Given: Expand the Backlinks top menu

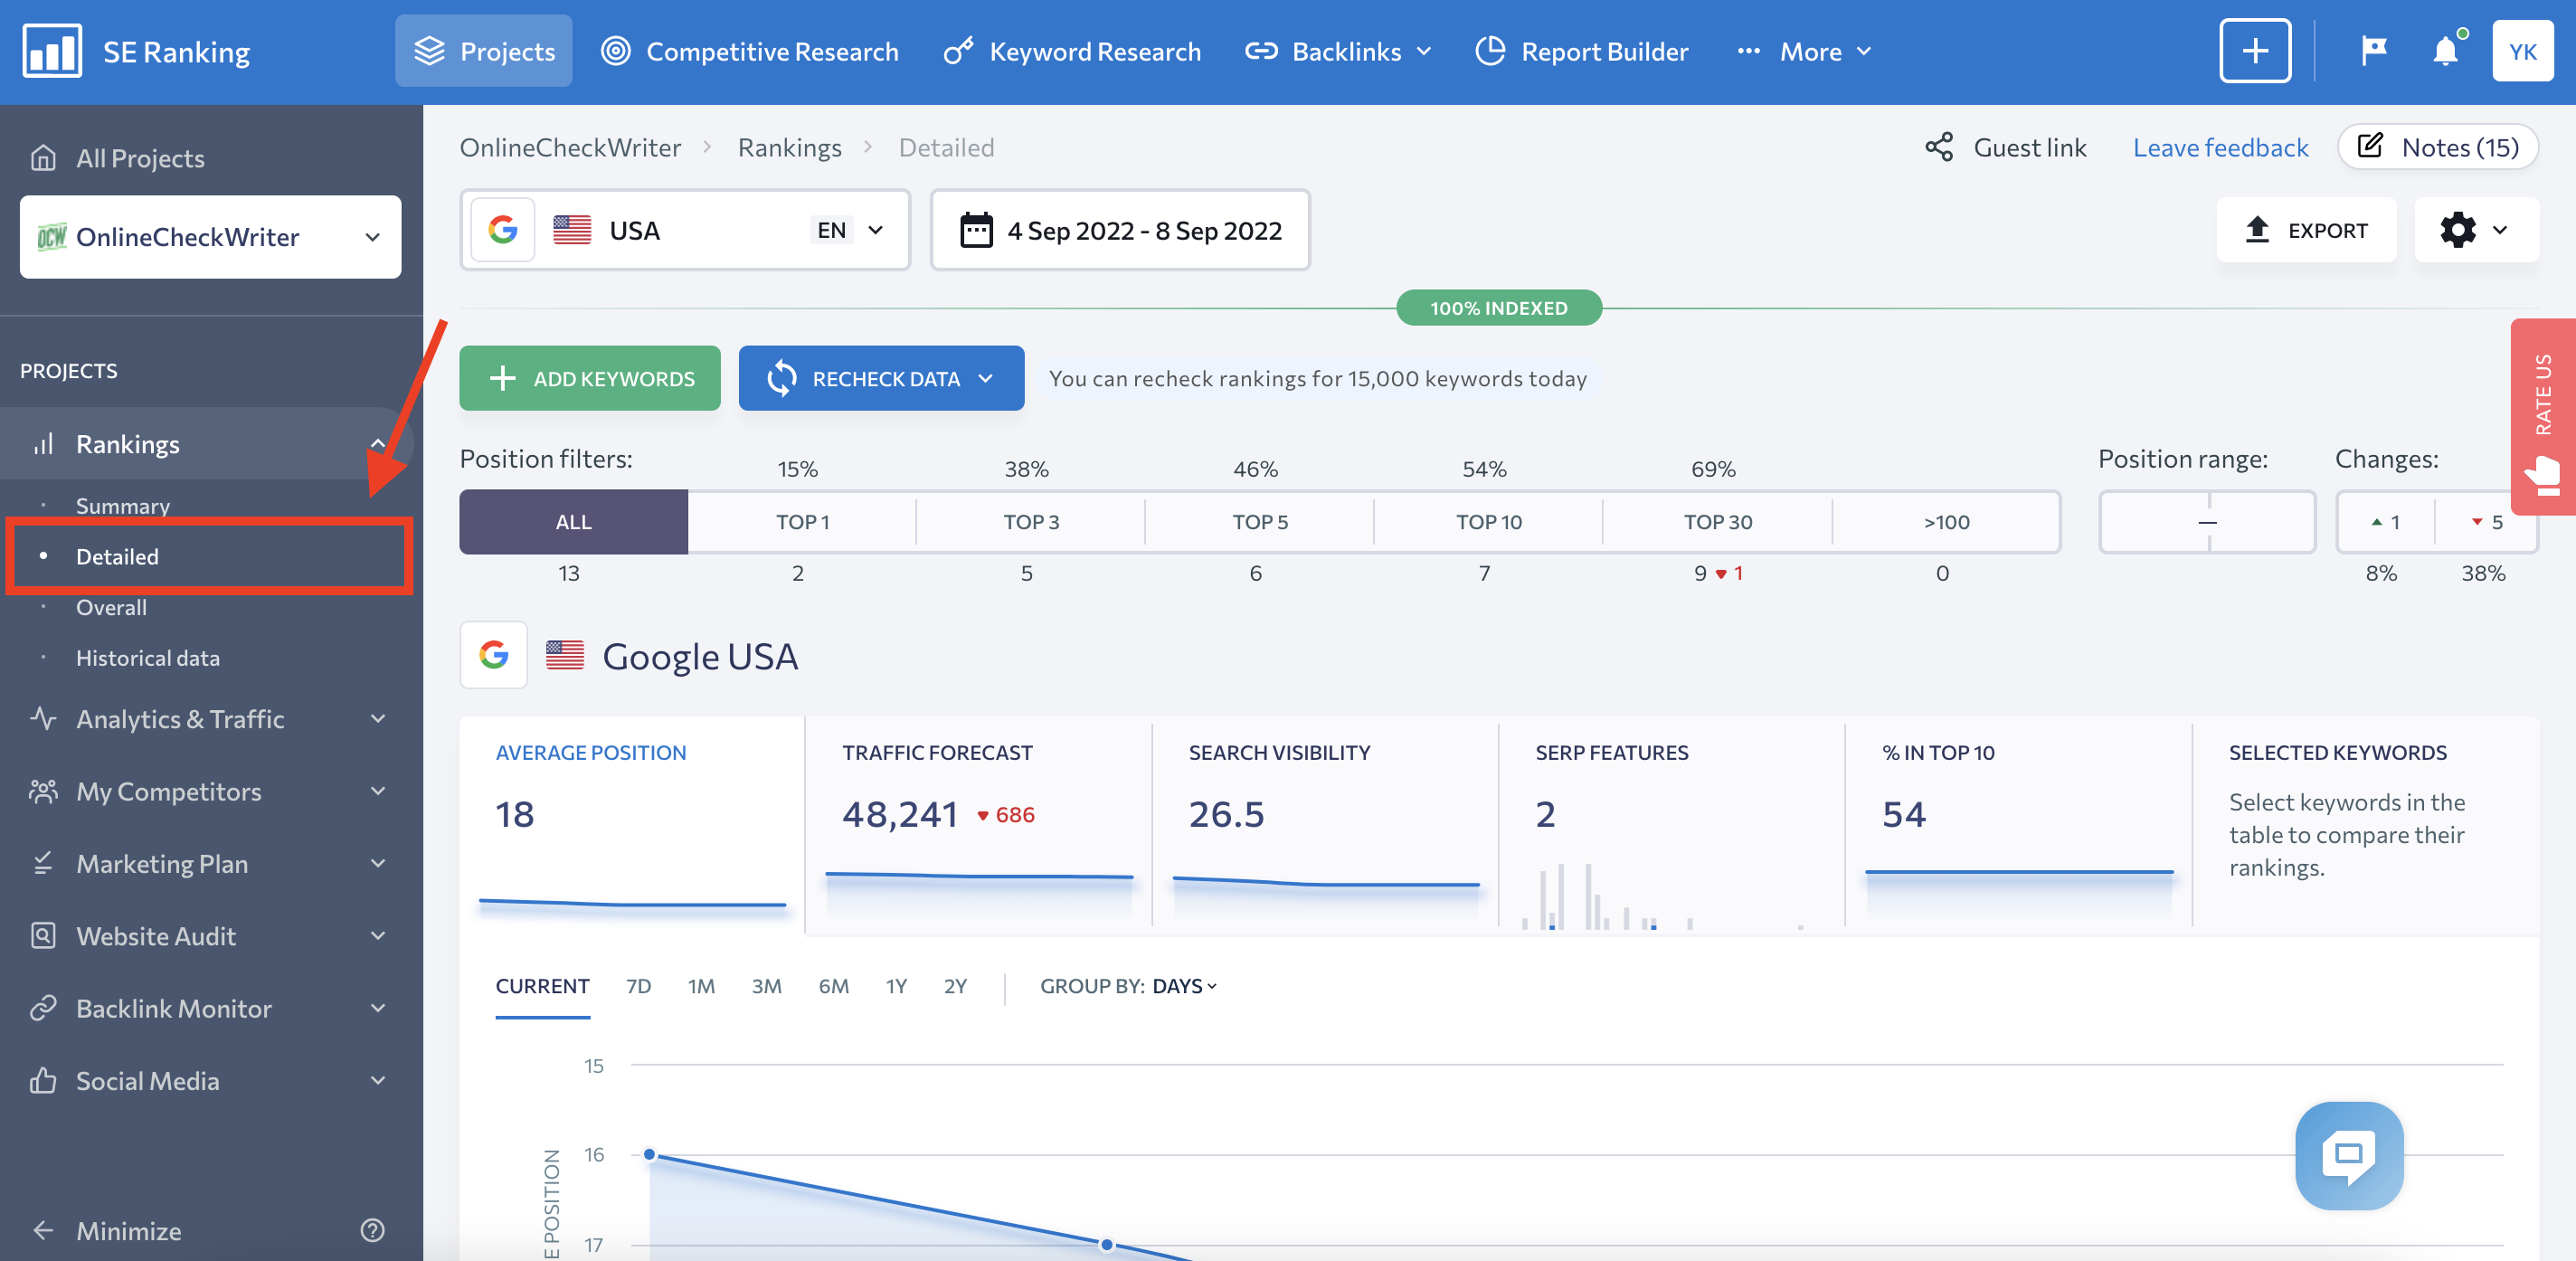Looking at the screenshot, I should [1338, 51].
